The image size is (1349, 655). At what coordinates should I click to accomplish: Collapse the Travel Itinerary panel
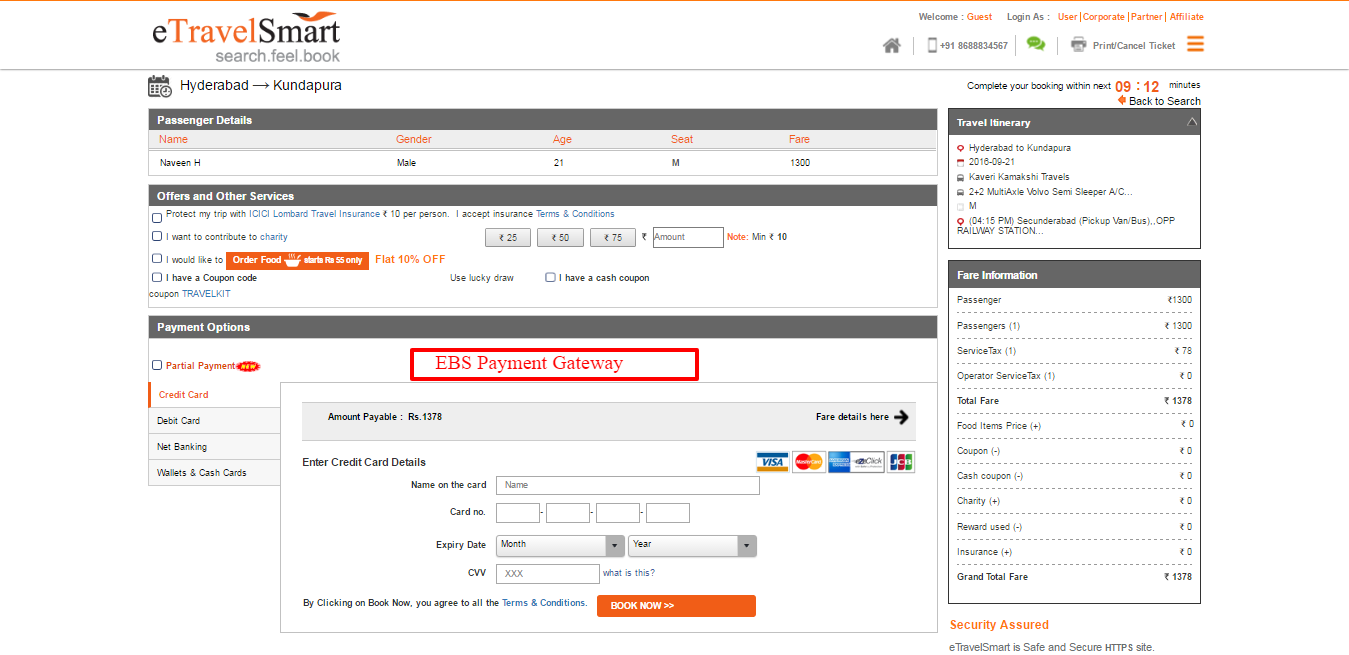1191,122
